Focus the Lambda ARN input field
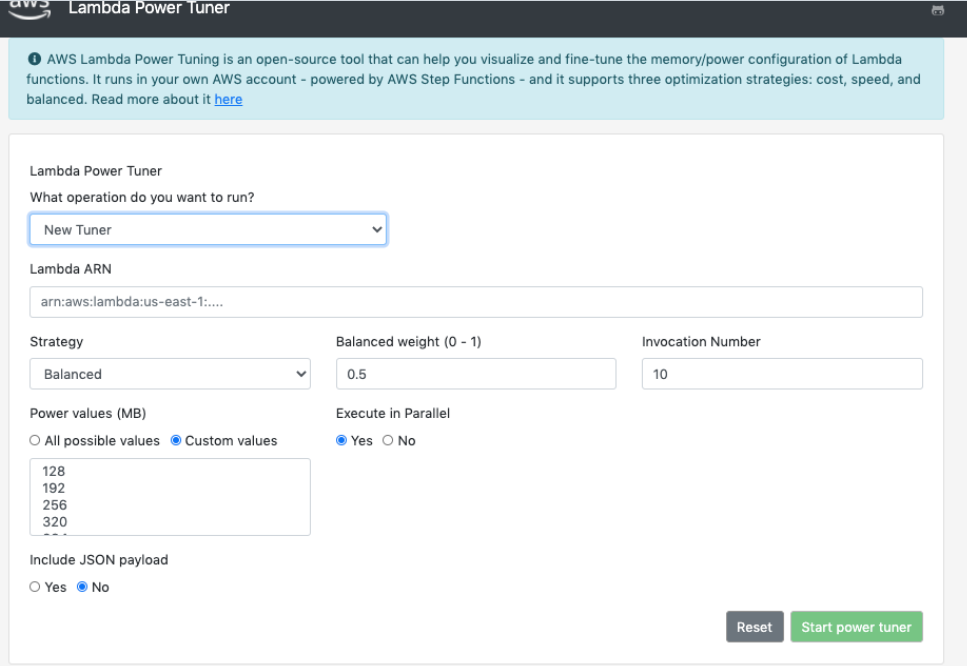Image resolution: width=967 pixels, height=666 pixels. (476, 302)
